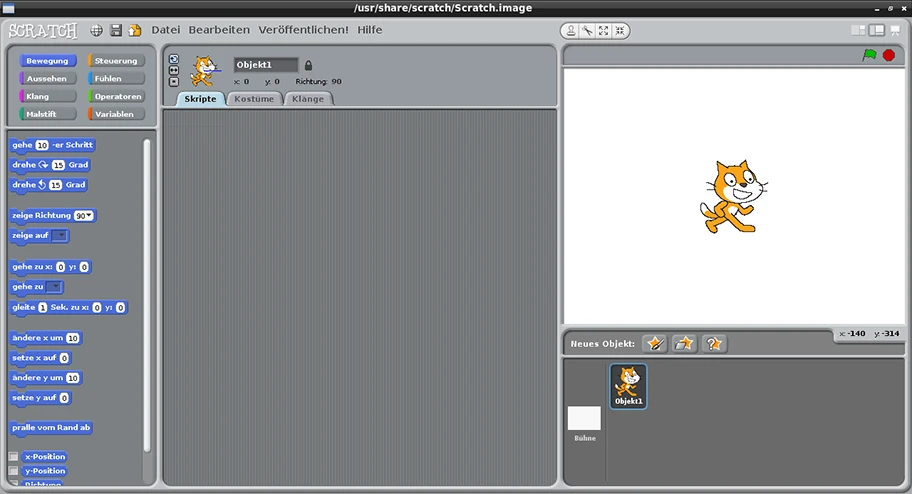Viewport: 912px width, 494px height.
Task: Click the Objekt1 name field
Action: pos(266,65)
